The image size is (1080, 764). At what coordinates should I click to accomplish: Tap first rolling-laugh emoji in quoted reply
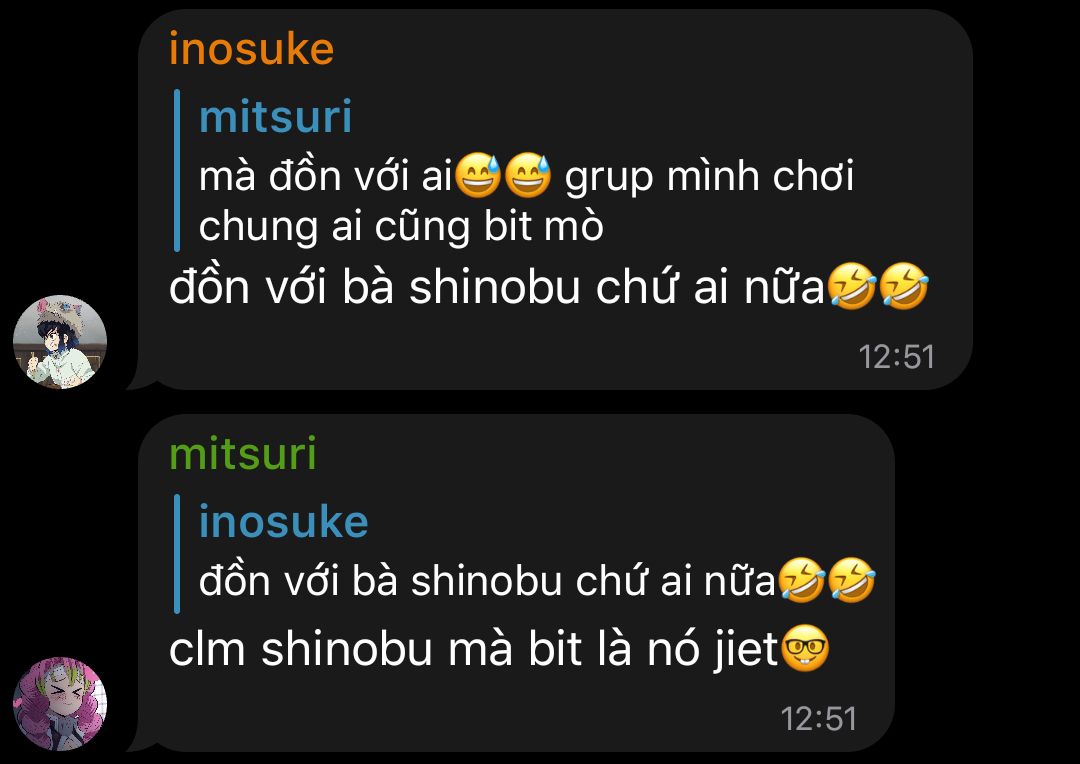[x=802, y=580]
